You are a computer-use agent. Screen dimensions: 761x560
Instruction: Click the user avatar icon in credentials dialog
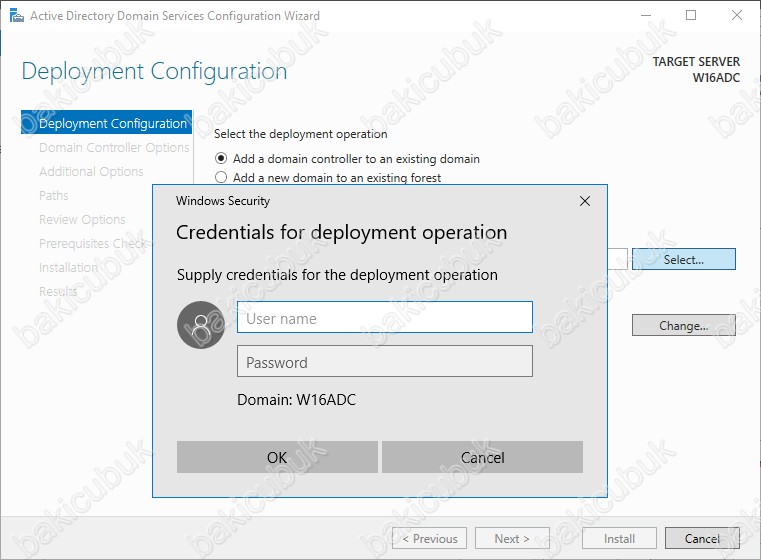[x=201, y=325]
